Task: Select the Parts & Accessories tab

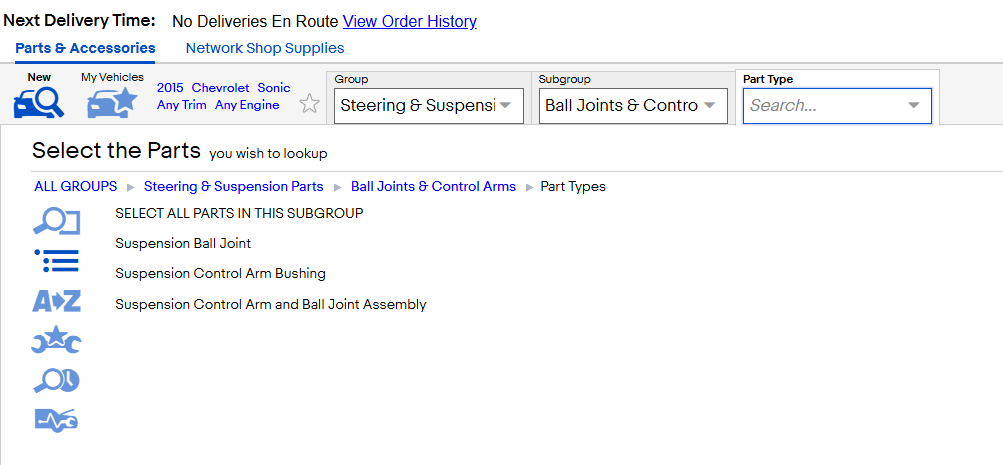Action: [x=85, y=48]
